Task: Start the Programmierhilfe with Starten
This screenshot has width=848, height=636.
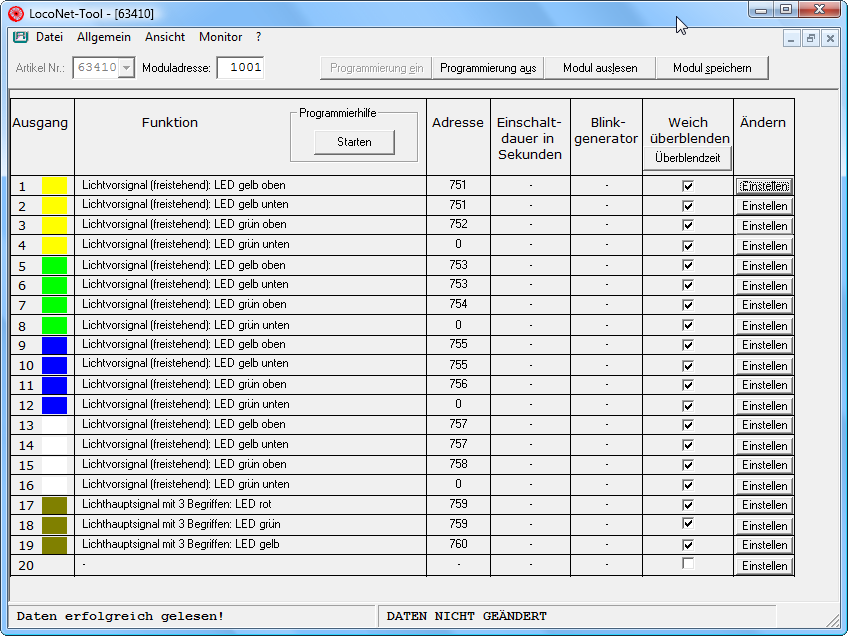Action: pyautogui.click(x=354, y=142)
